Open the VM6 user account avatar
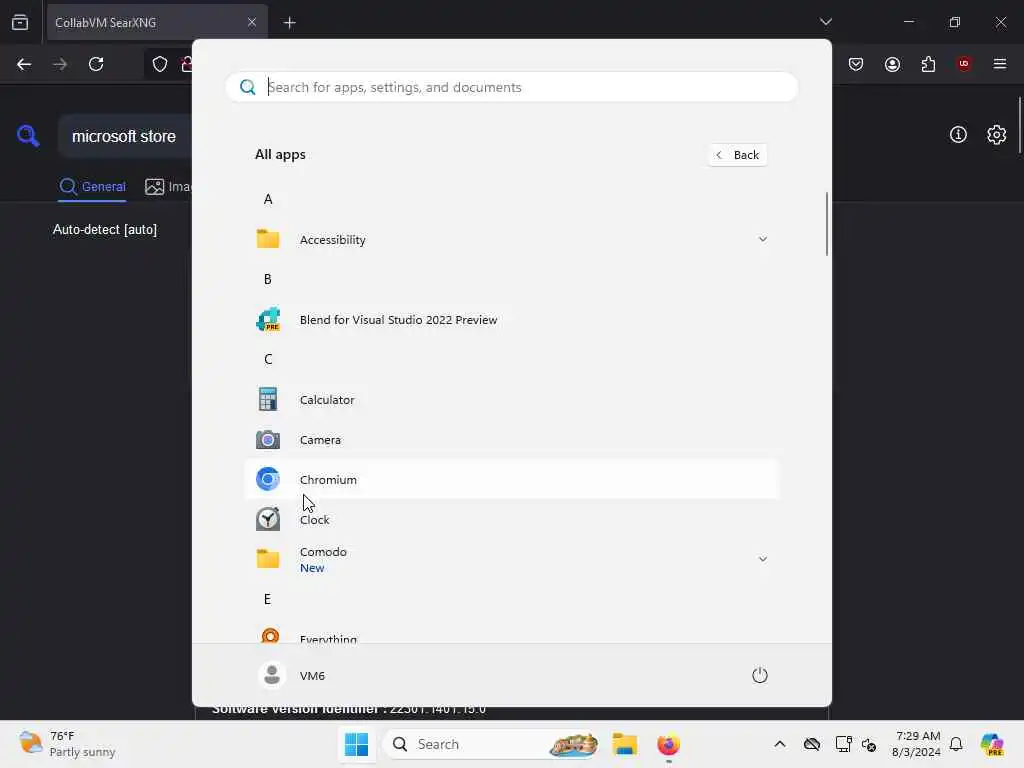 point(272,675)
